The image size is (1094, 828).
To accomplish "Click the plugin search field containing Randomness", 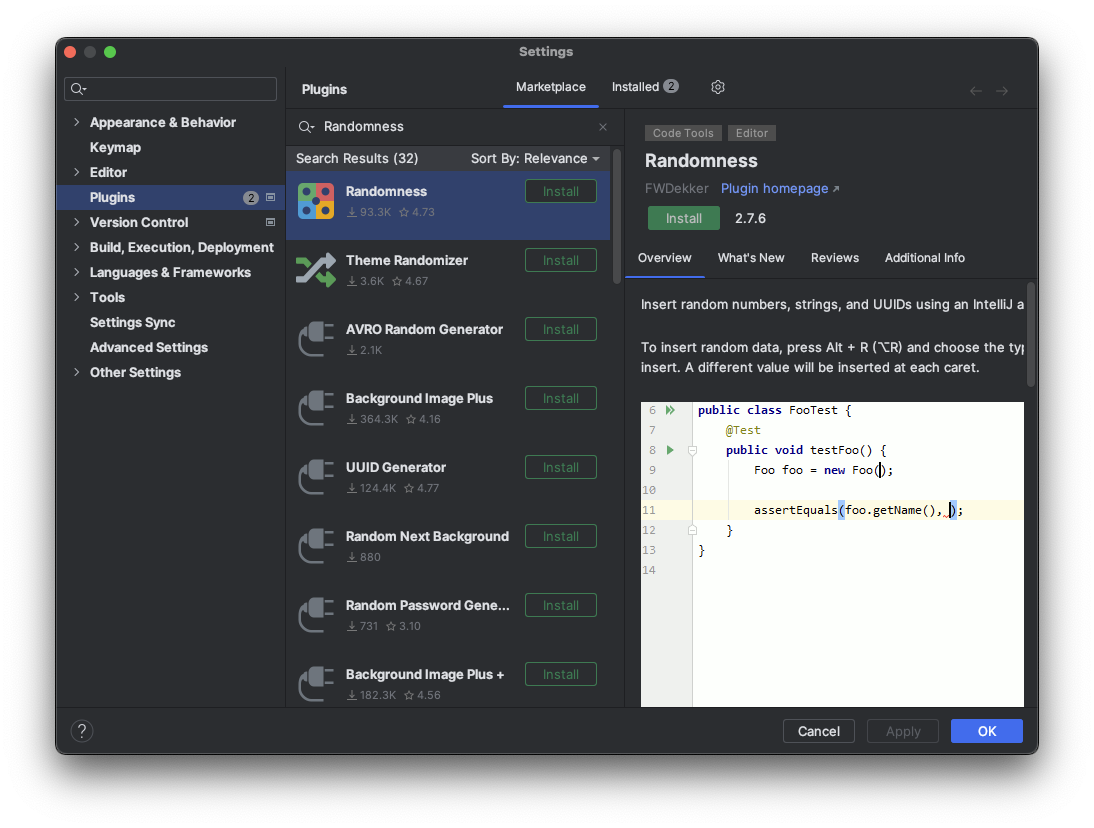I will [x=454, y=127].
